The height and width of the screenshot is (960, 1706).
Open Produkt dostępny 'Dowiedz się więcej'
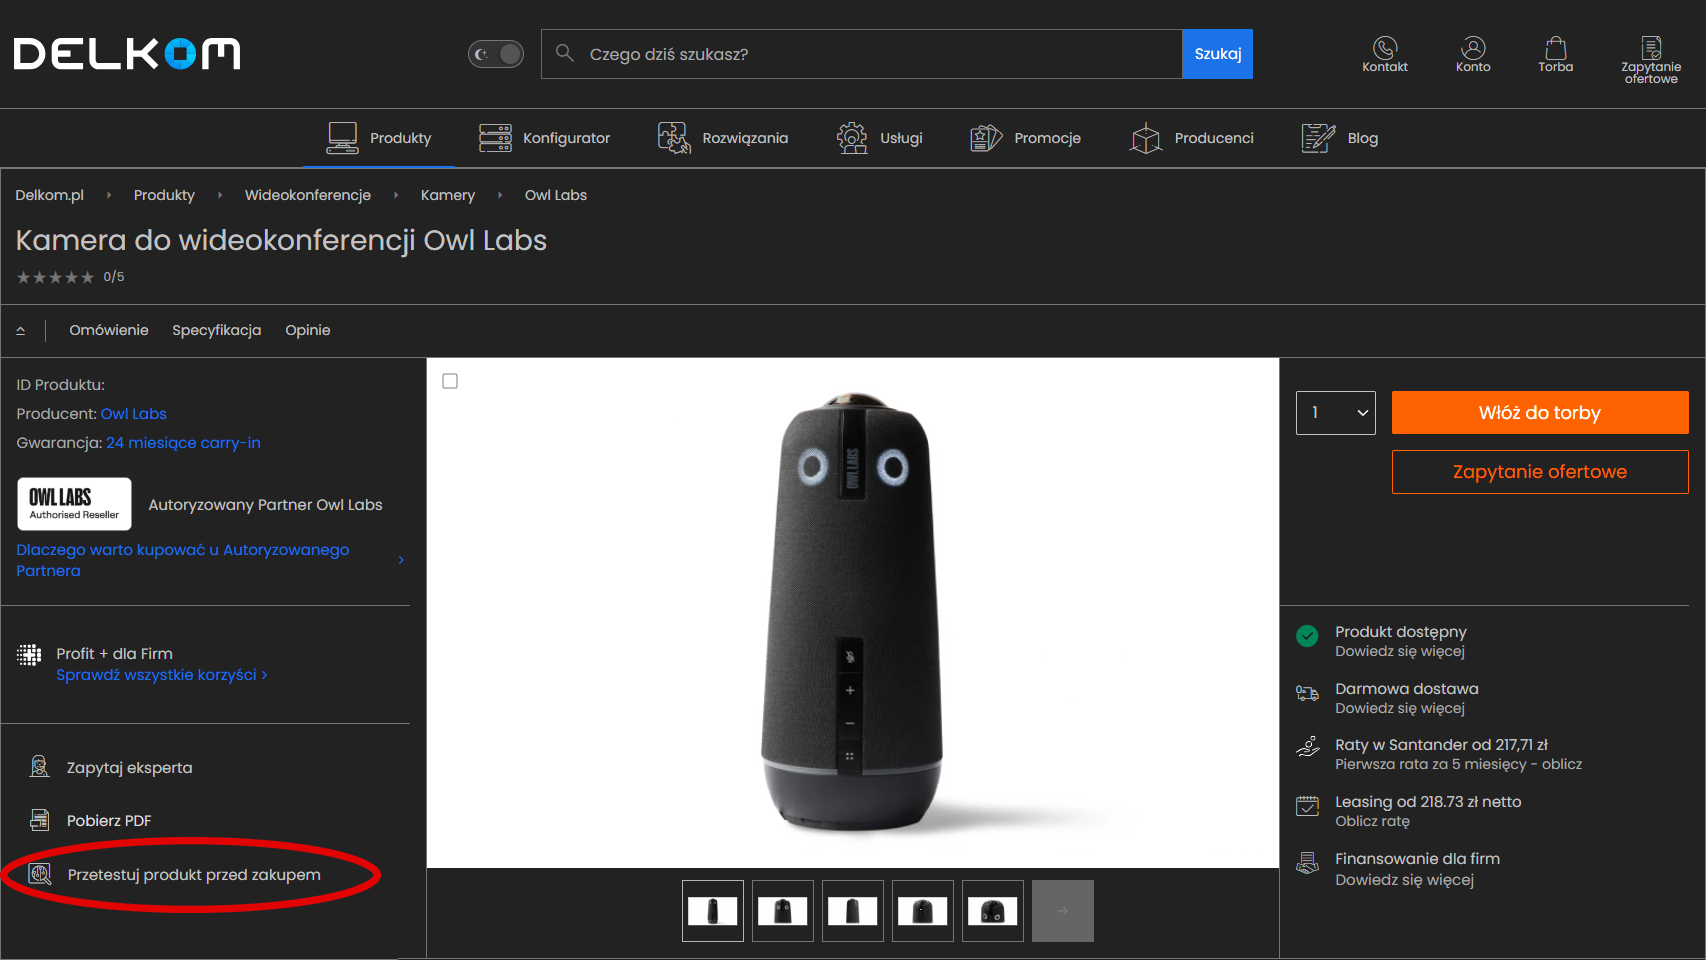pos(1400,652)
